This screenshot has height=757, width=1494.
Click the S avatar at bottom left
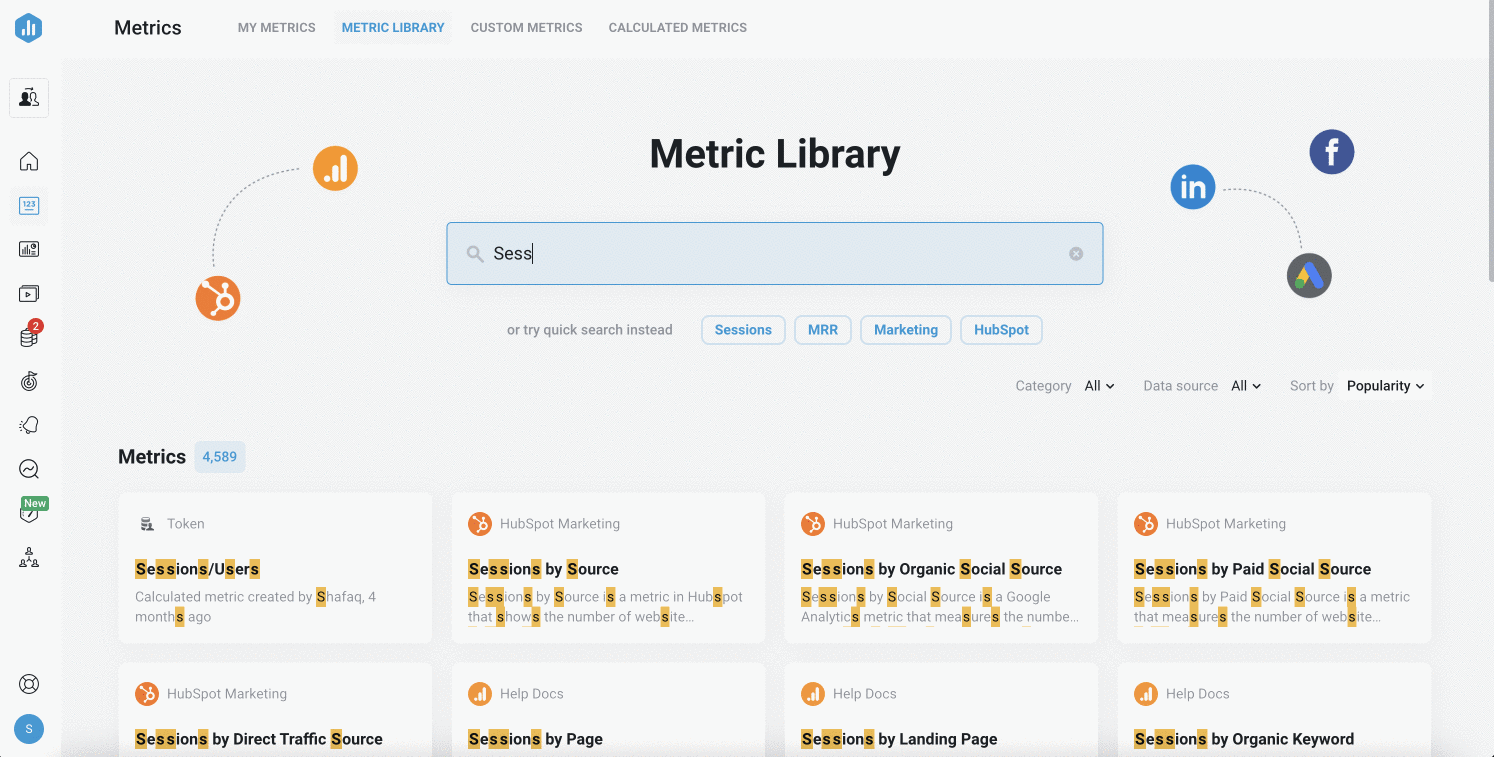[x=29, y=729]
